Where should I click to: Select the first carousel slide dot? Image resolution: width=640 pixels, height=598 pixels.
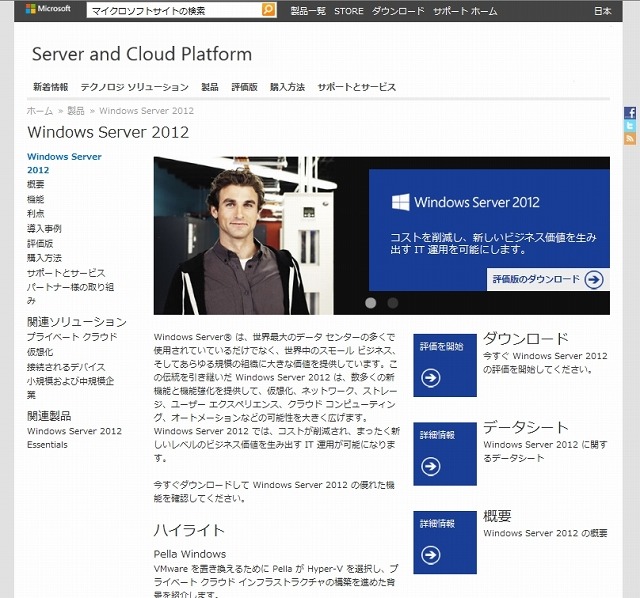371,302
